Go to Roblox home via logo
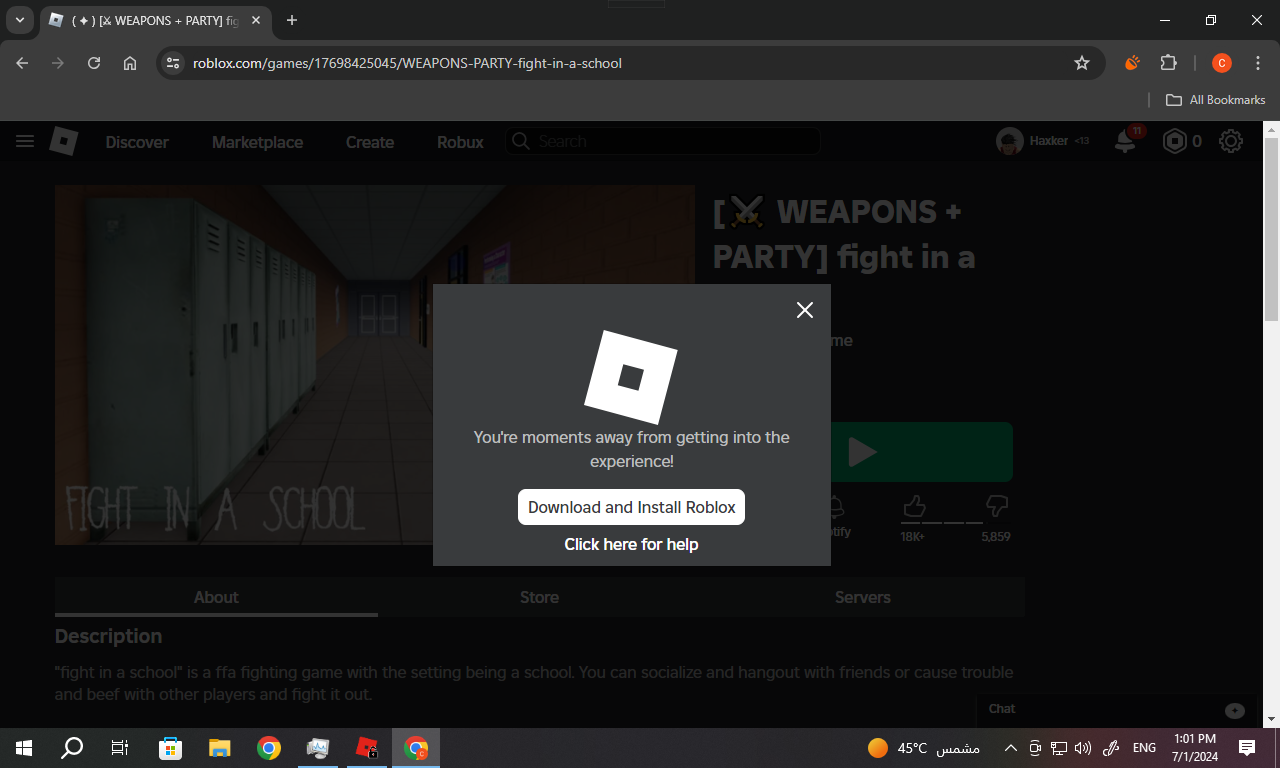Image resolution: width=1280 pixels, height=768 pixels. click(64, 142)
